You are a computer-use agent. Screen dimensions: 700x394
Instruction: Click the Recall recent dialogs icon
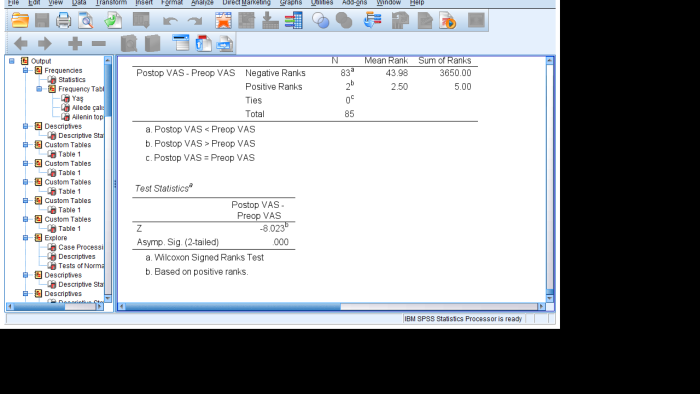pyautogui.click(x=141, y=21)
